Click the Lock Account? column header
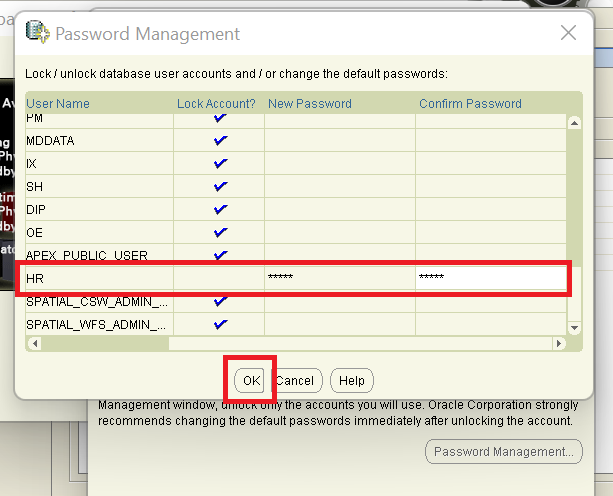 [216, 104]
